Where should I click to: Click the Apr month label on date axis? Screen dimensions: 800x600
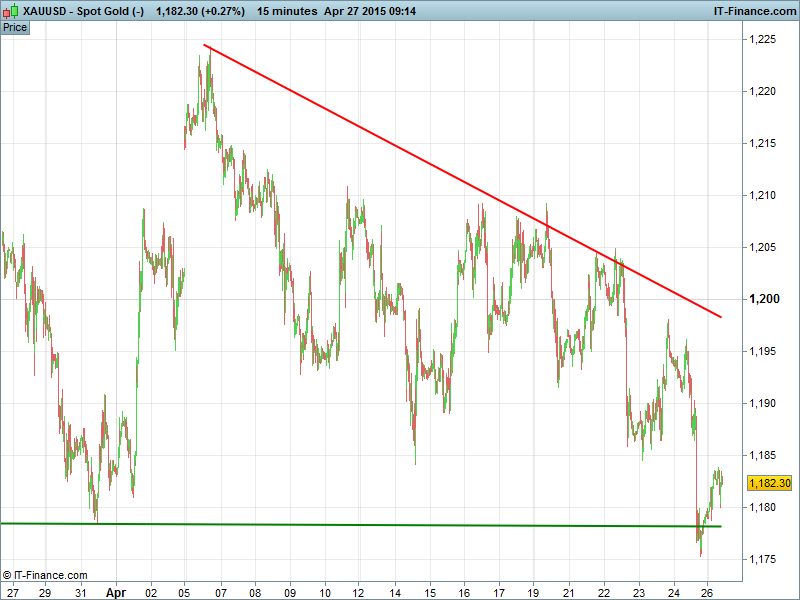click(118, 591)
